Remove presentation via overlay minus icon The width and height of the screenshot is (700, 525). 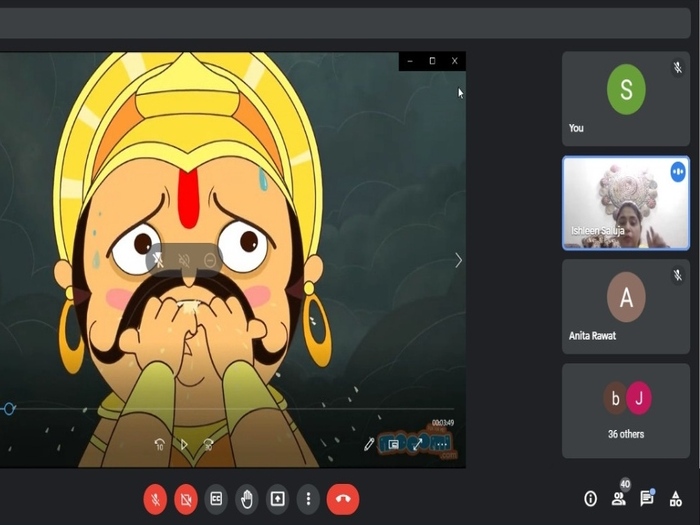coord(210,260)
